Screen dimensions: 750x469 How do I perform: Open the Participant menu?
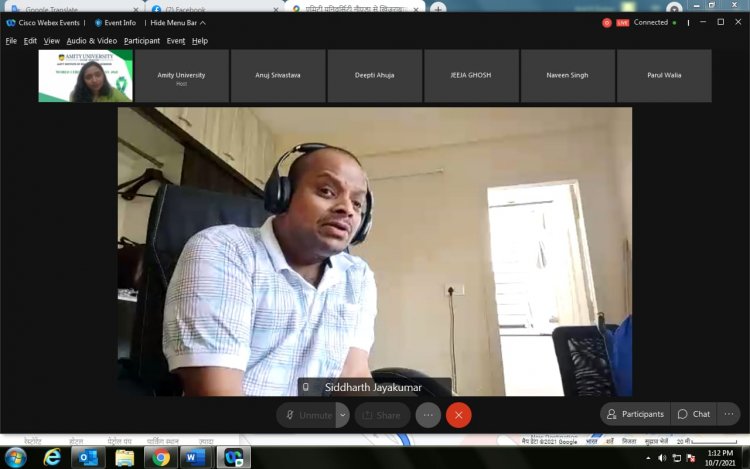(142, 41)
